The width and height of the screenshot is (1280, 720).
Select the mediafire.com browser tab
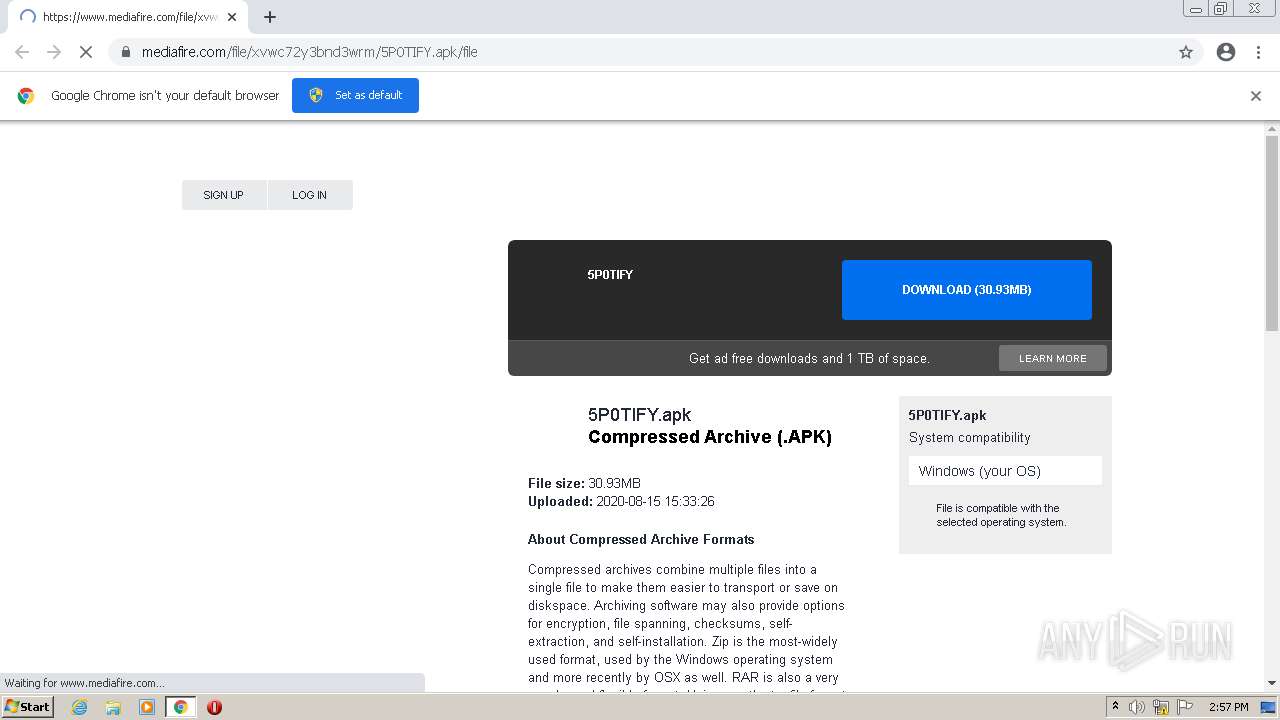(x=128, y=17)
